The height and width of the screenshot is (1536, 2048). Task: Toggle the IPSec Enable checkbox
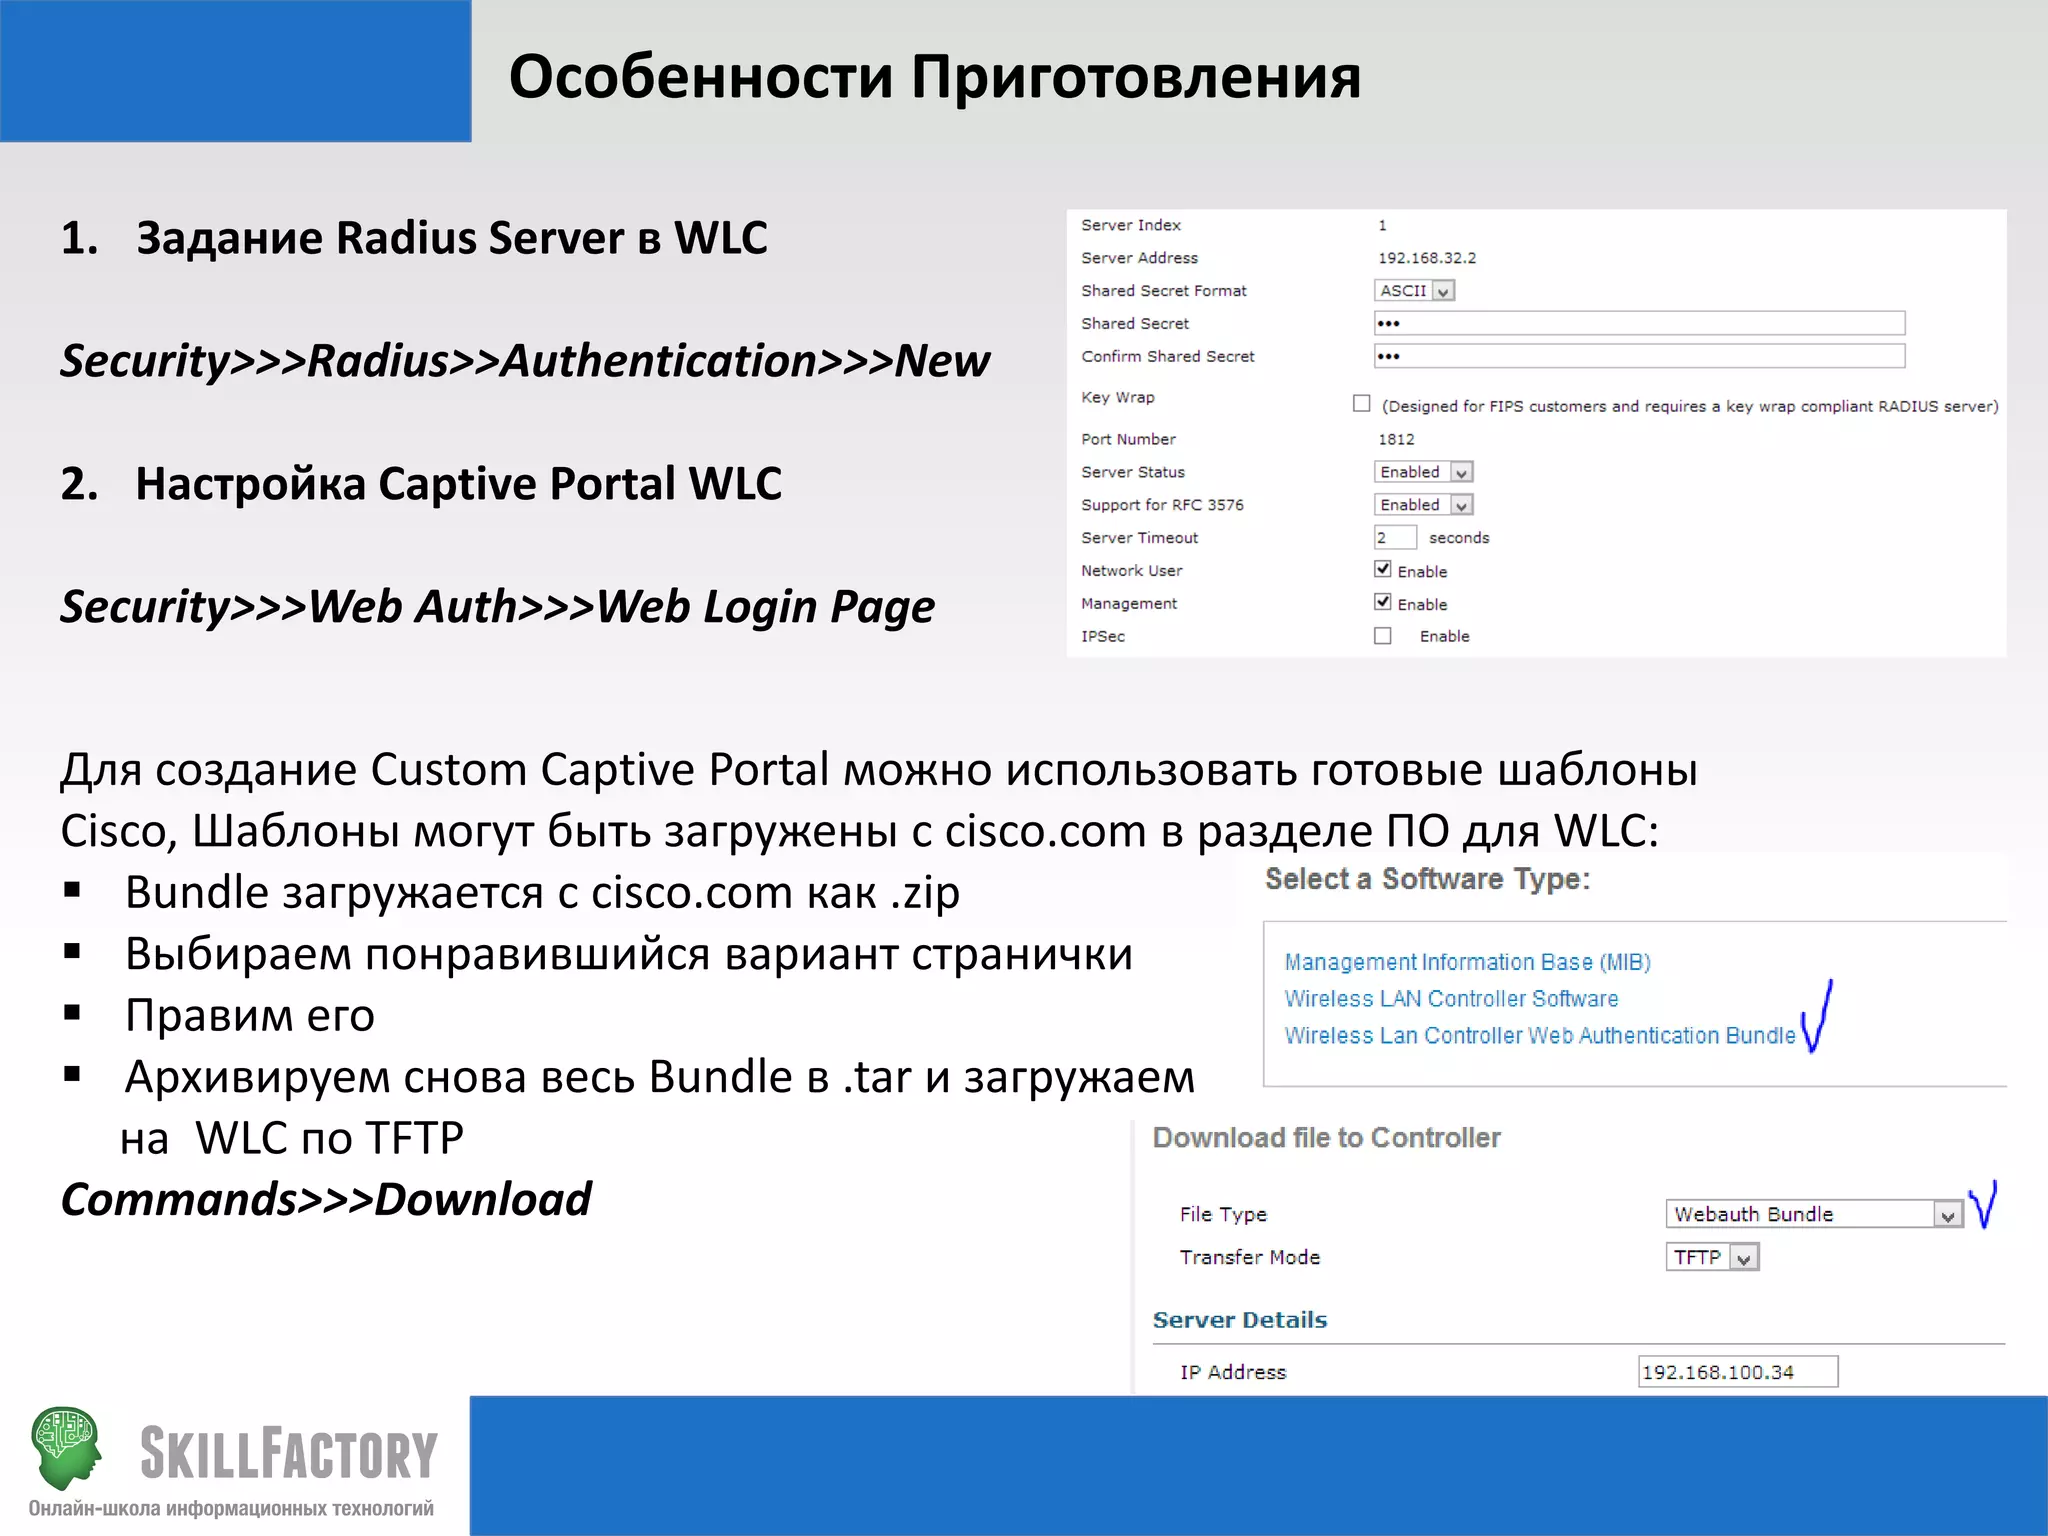point(1383,636)
